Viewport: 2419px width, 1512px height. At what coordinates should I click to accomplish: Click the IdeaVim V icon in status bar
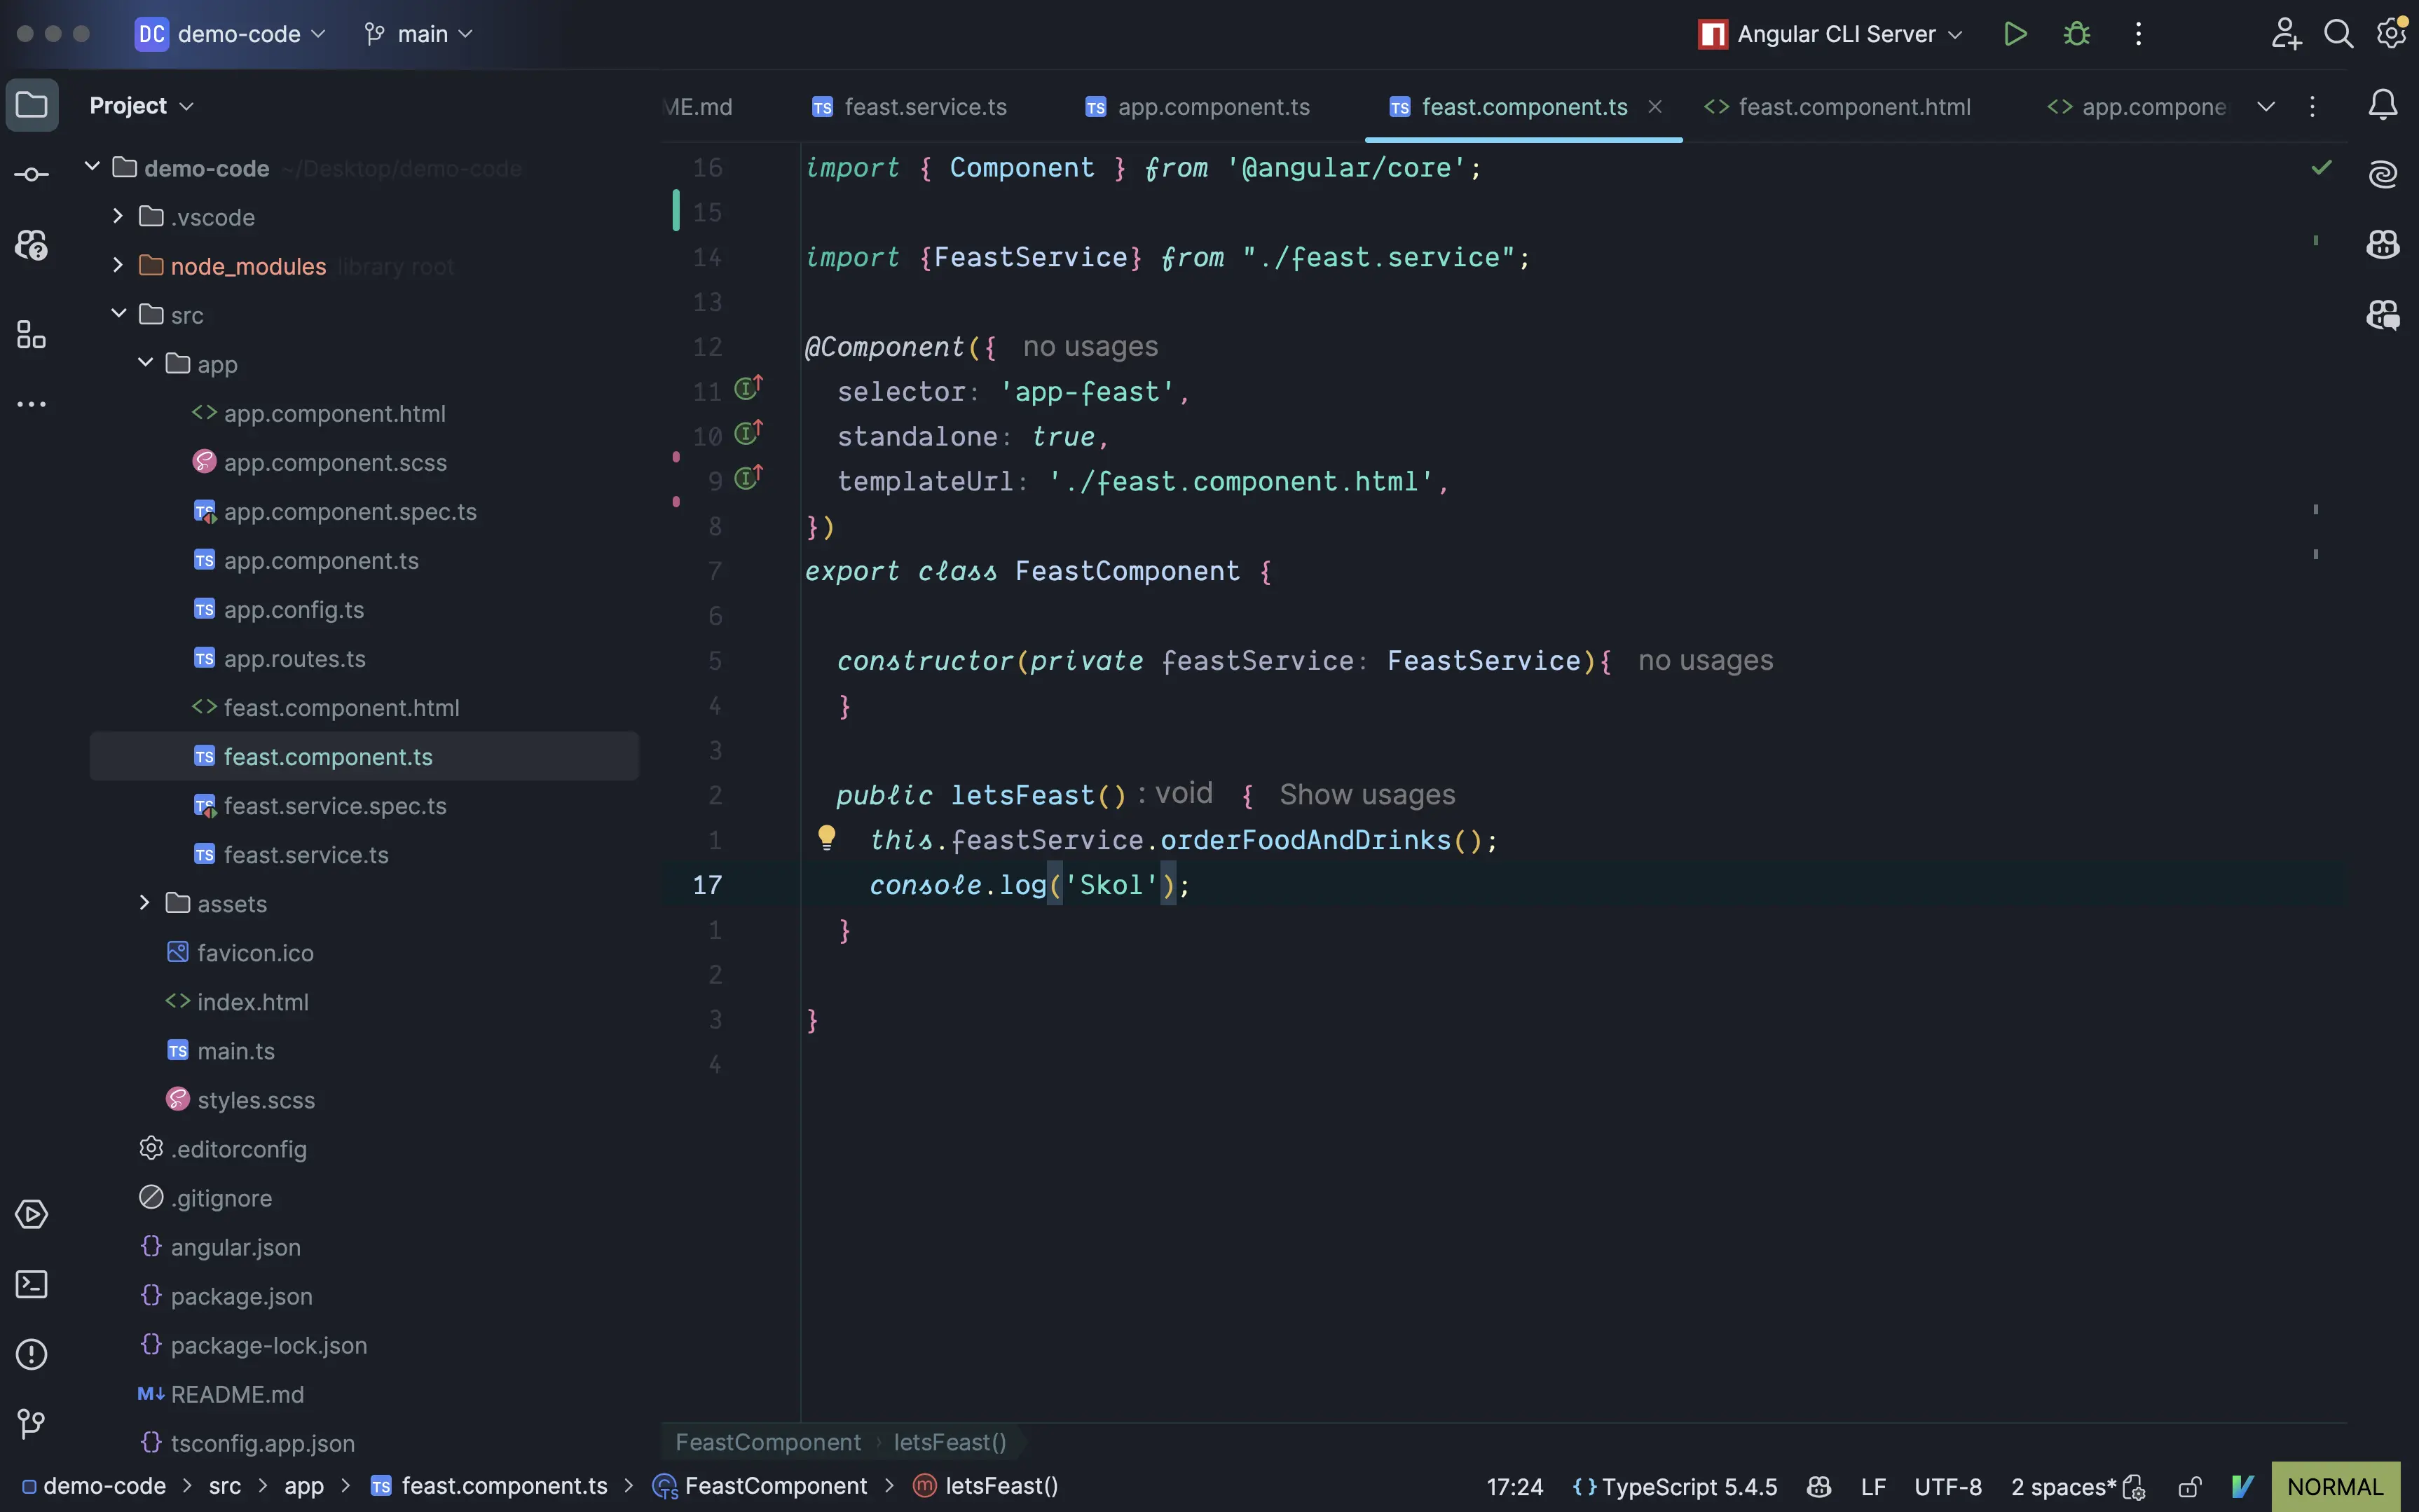point(2243,1487)
